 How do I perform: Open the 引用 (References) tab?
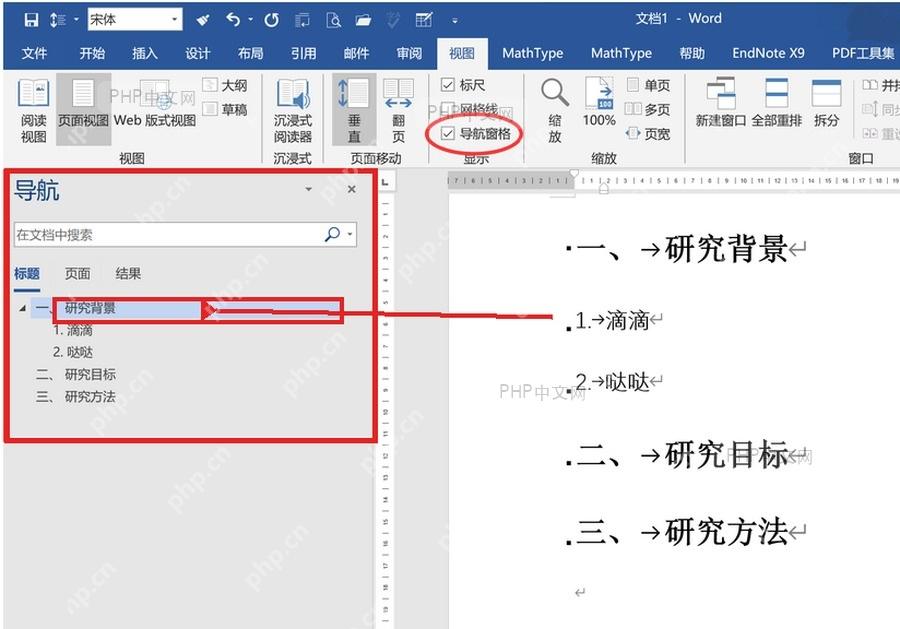click(303, 53)
